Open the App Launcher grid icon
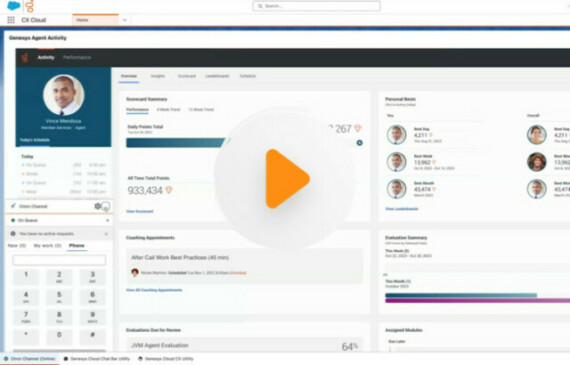This screenshot has height=365, width=570. [x=11, y=20]
